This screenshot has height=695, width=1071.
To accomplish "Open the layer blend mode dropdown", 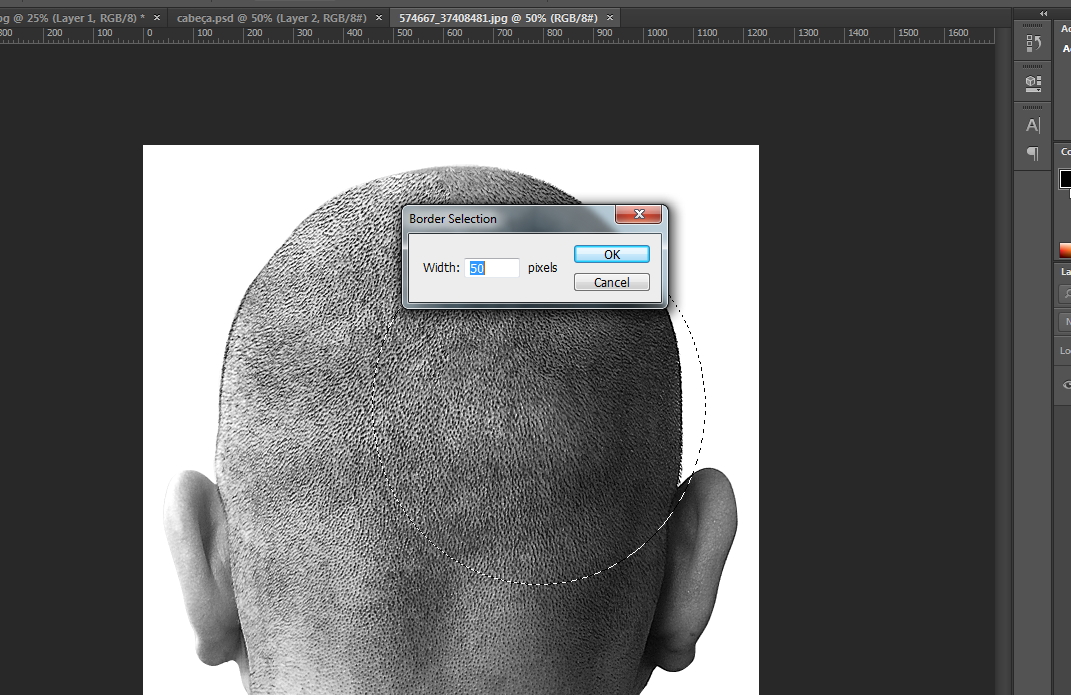I will click(1065, 322).
